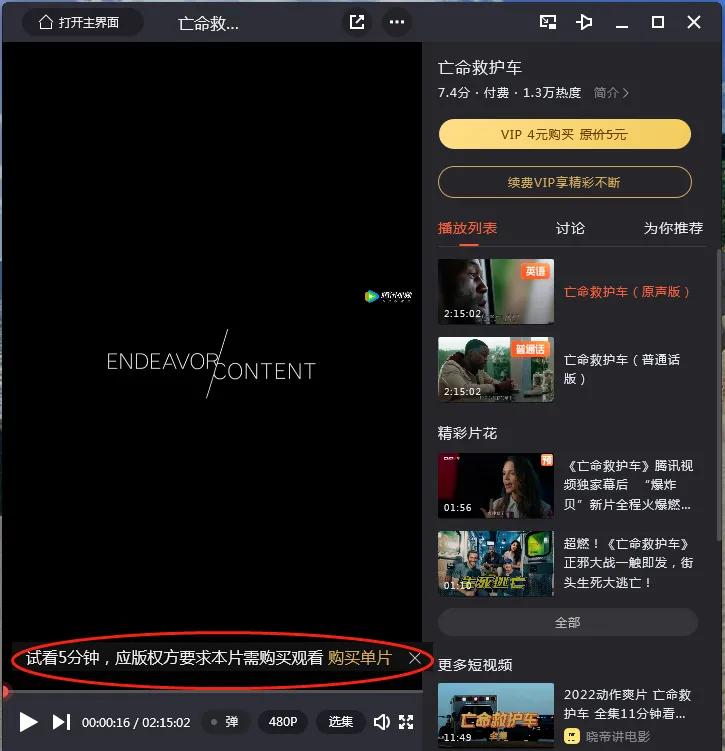This screenshot has width=725, height=751.
Task: Click the pop-out share icon in title bar
Action: [357, 22]
